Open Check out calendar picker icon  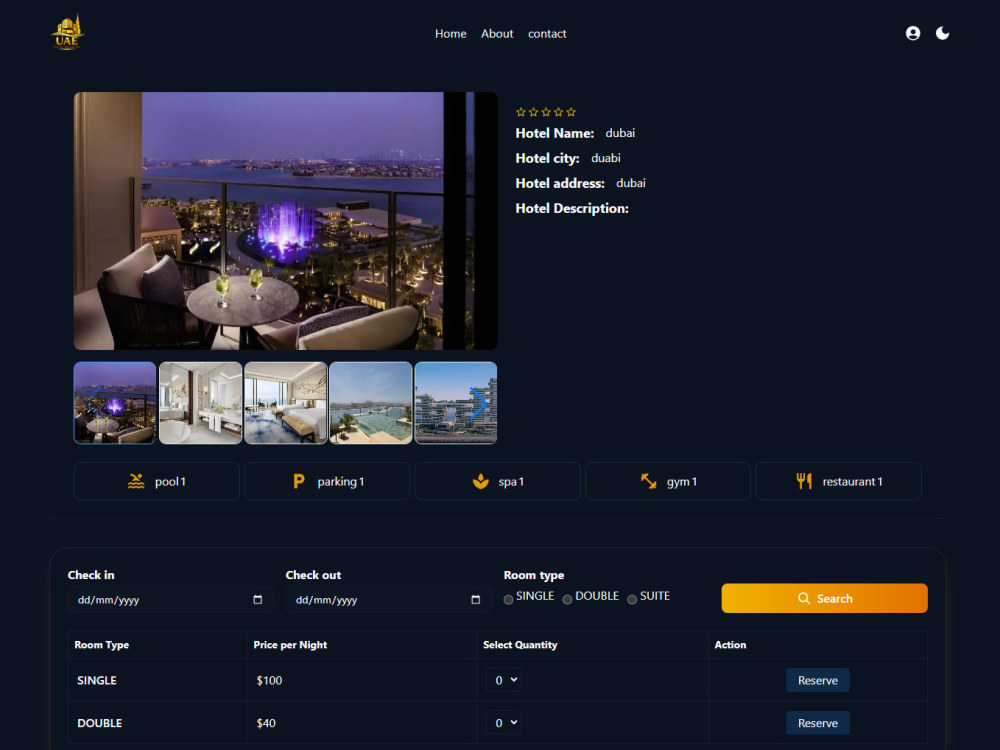[x=475, y=599]
